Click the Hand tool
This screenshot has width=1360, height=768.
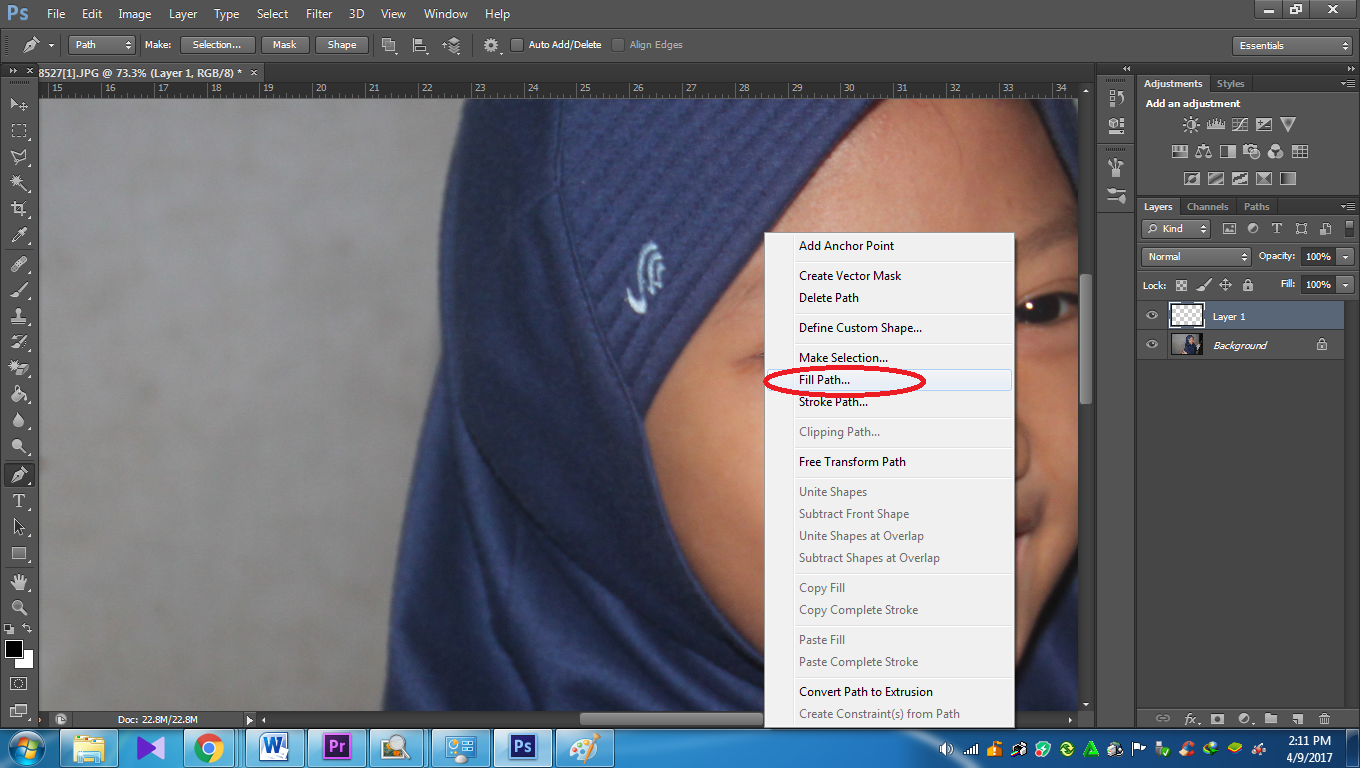(18, 581)
